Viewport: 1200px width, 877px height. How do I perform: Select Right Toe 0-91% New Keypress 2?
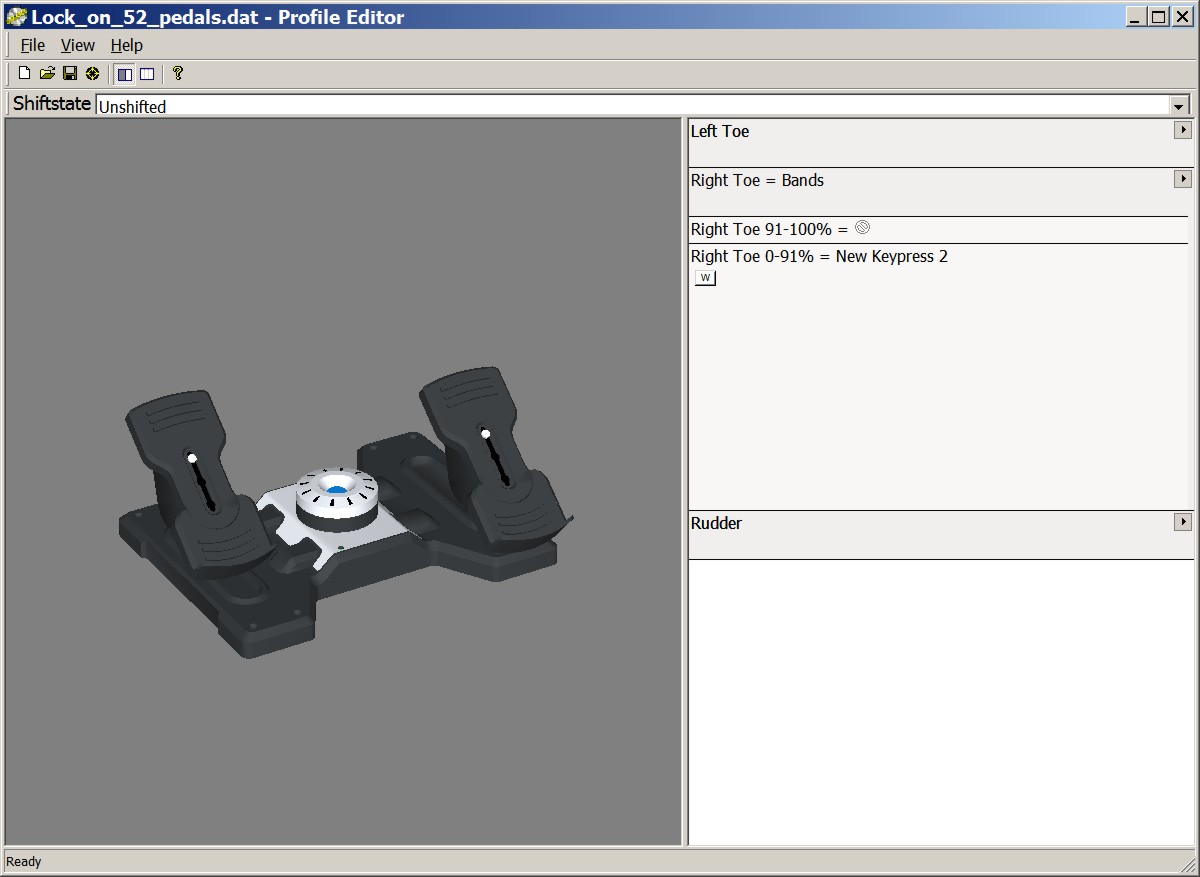tap(939, 377)
